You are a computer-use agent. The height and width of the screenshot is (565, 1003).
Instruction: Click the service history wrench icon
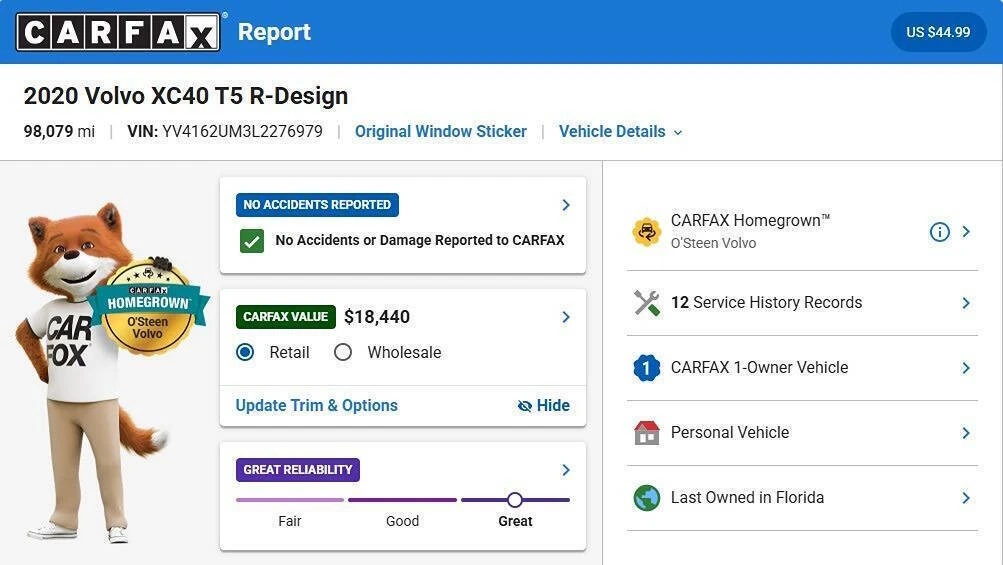(647, 303)
